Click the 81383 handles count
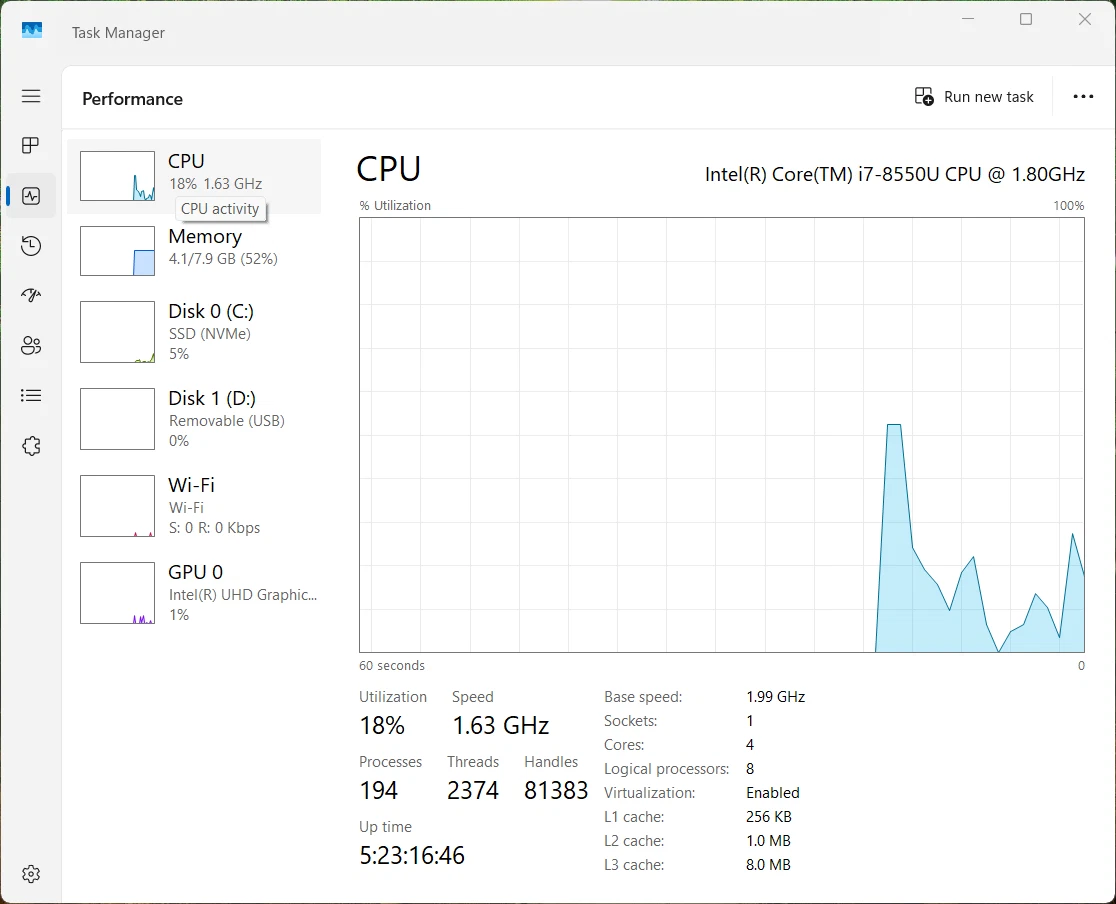This screenshot has height=904, width=1116. (x=556, y=790)
